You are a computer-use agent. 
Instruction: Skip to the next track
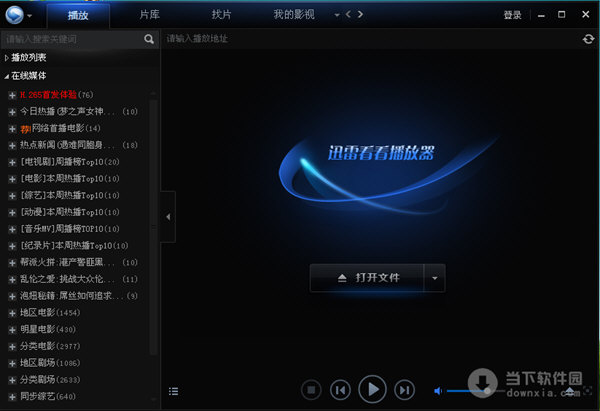pos(404,390)
